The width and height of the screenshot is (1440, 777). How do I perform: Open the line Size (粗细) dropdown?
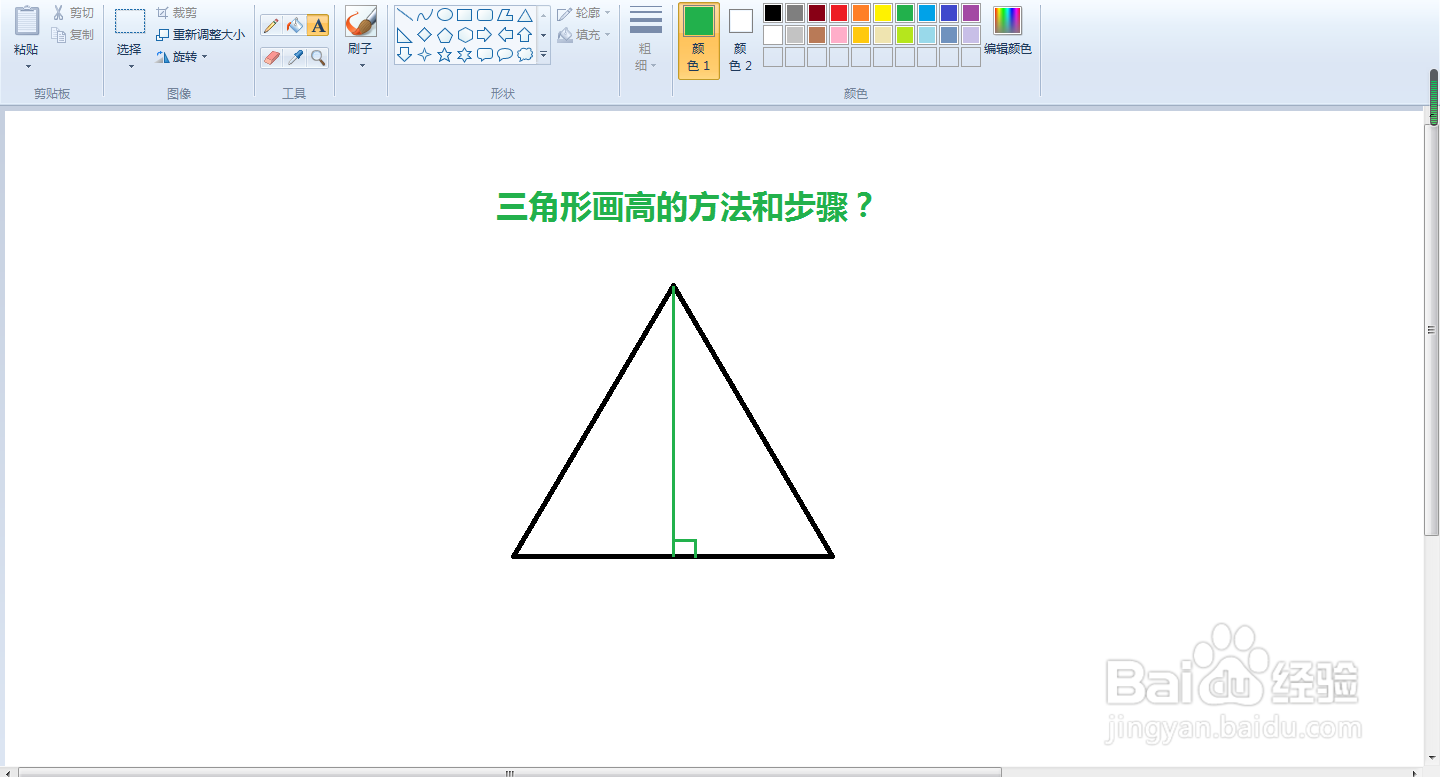[646, 41]
